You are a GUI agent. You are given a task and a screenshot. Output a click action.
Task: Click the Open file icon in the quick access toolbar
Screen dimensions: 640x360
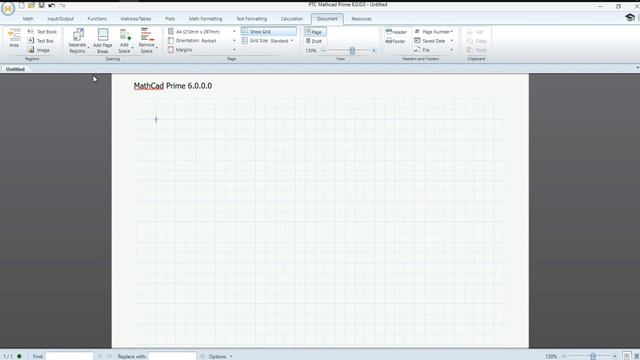pos(31,5)
